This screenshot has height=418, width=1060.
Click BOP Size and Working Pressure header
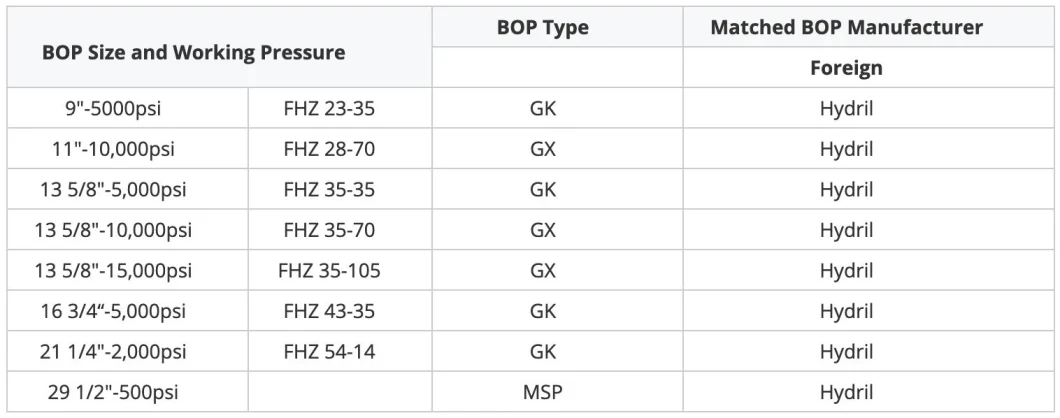pos(194,52)
